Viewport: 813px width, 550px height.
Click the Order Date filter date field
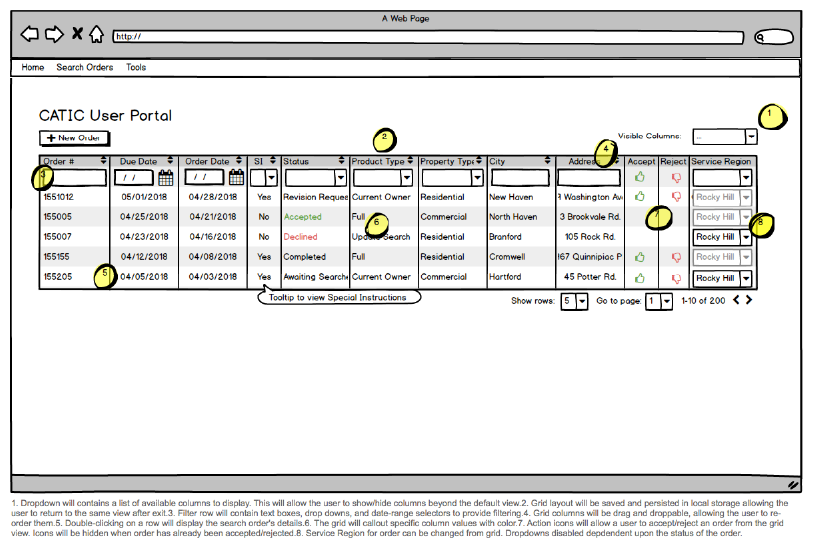click(205, 178)
